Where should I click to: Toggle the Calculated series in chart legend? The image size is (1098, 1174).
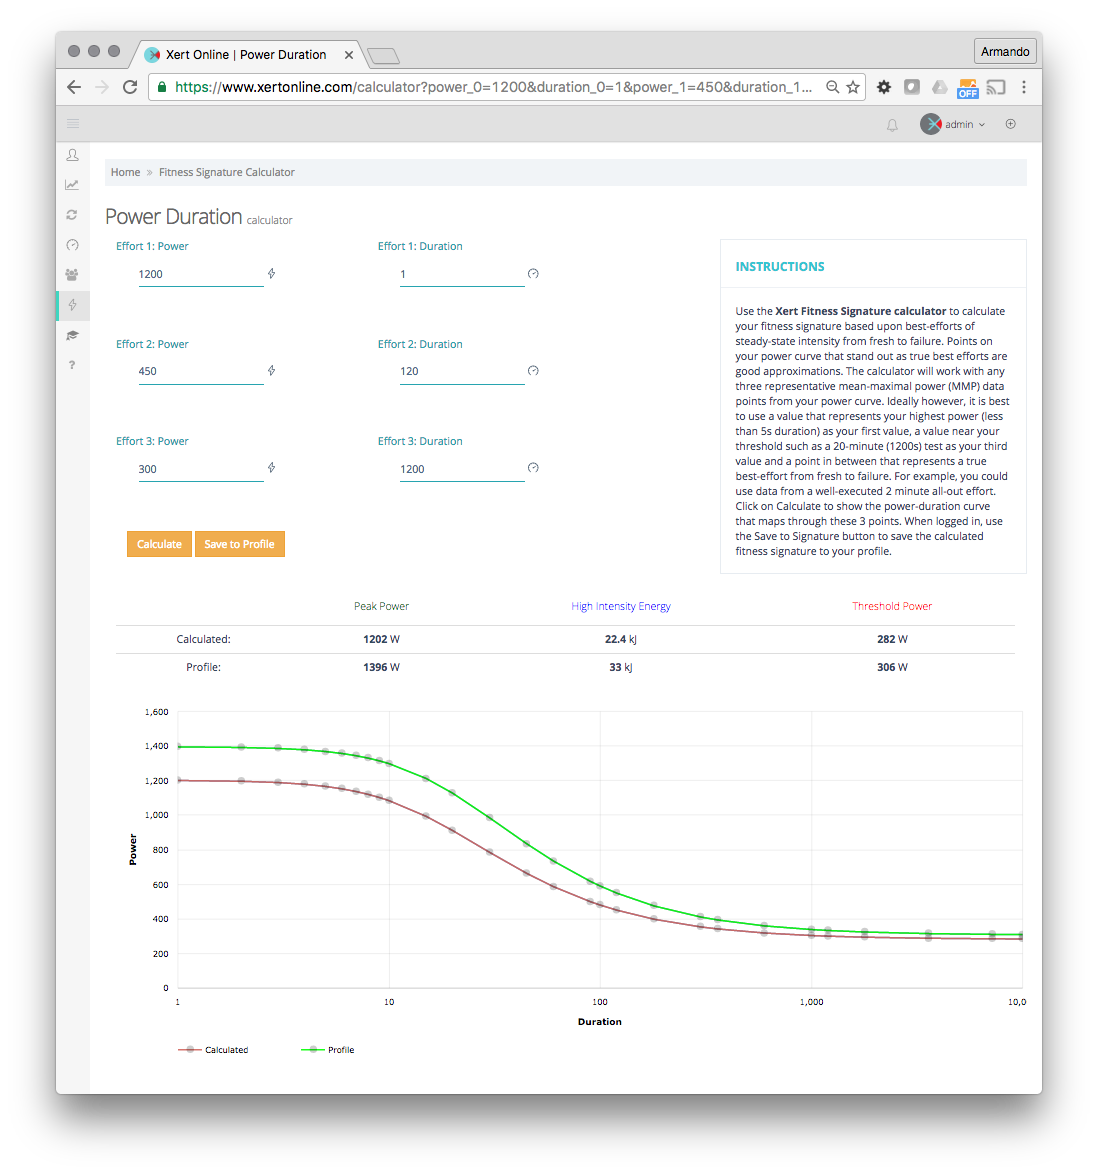click(213, 1050)
